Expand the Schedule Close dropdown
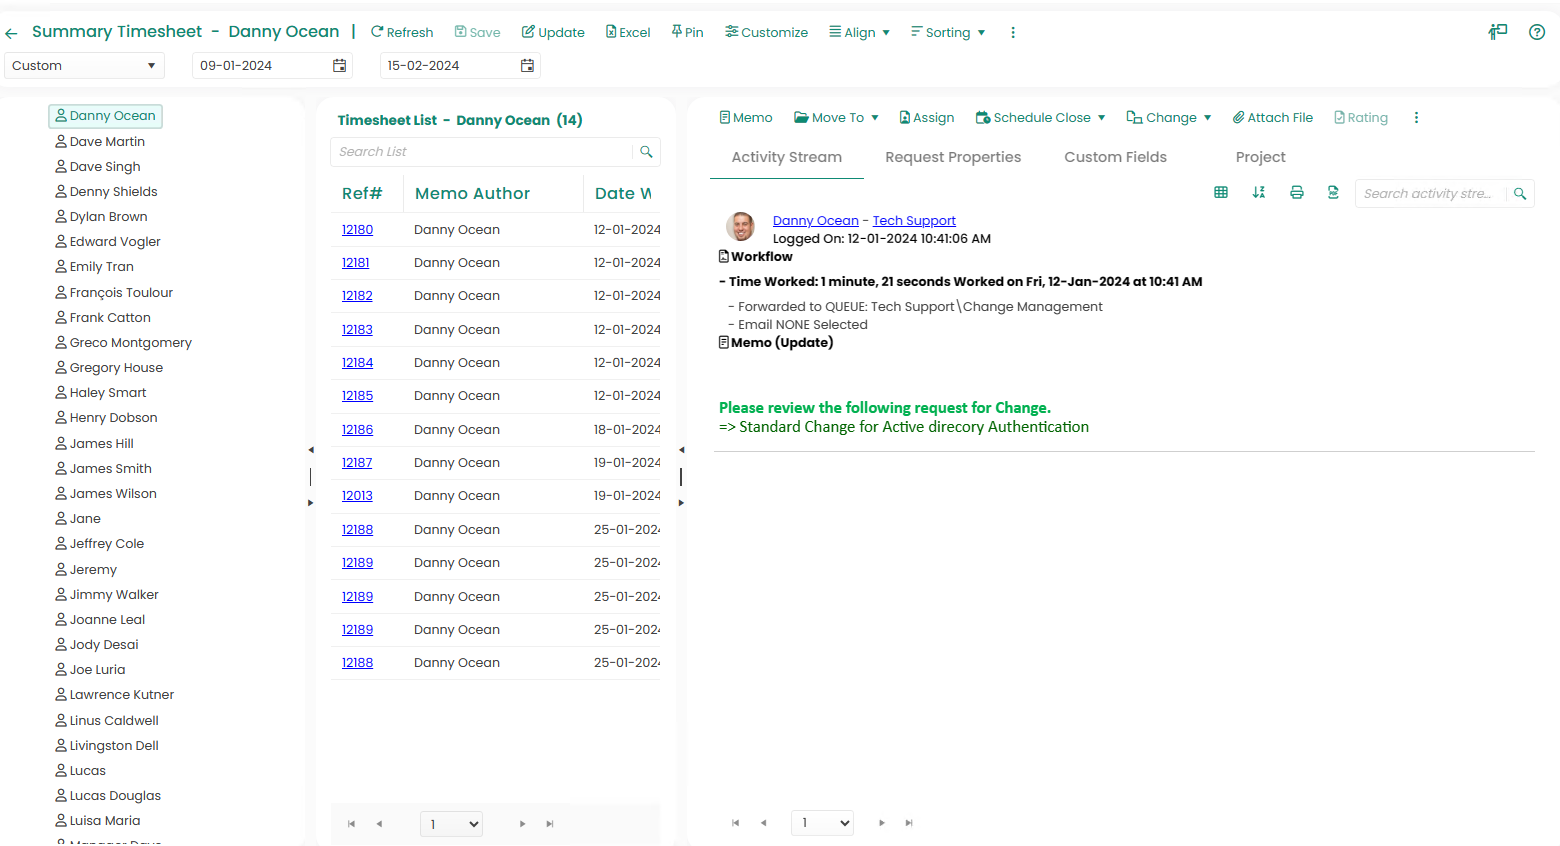1560x846 pixels. click(x=1040, y=118)
